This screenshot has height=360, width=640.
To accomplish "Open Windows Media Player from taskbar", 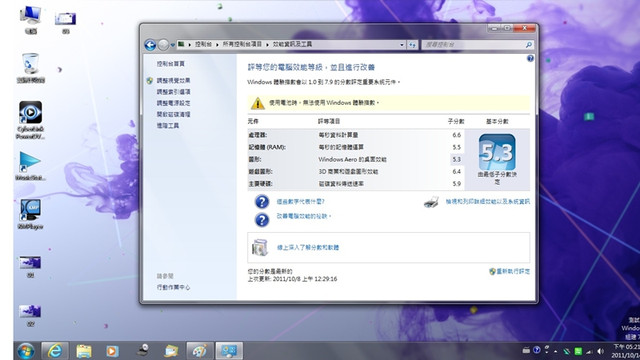I will pyautogui.click(x=112, y=351).
